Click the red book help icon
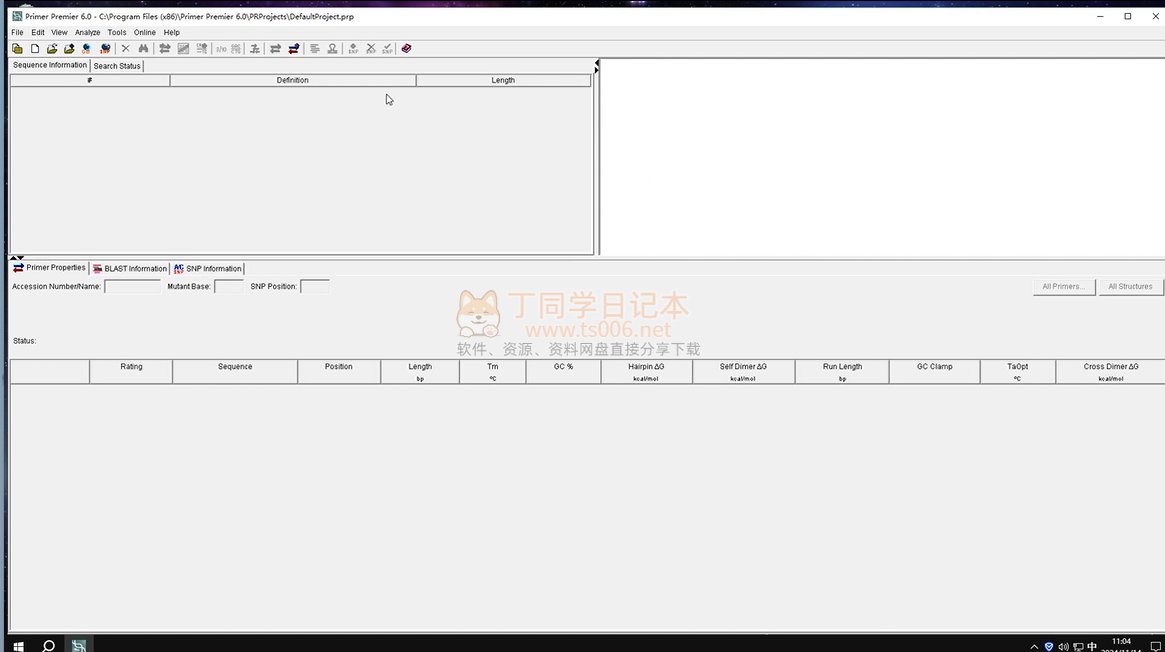1165x652 pixels. [406, 48]
